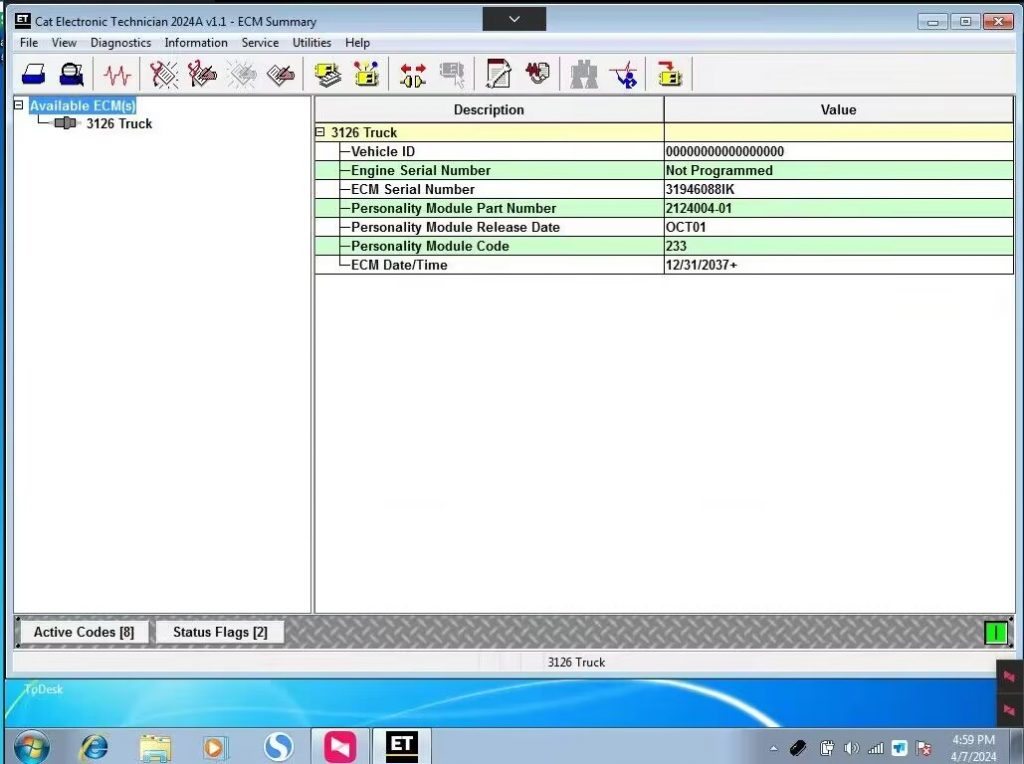Open the Configuration tool icon
This screenshot has height=764, width=1024.
click(x=366, y=75)
